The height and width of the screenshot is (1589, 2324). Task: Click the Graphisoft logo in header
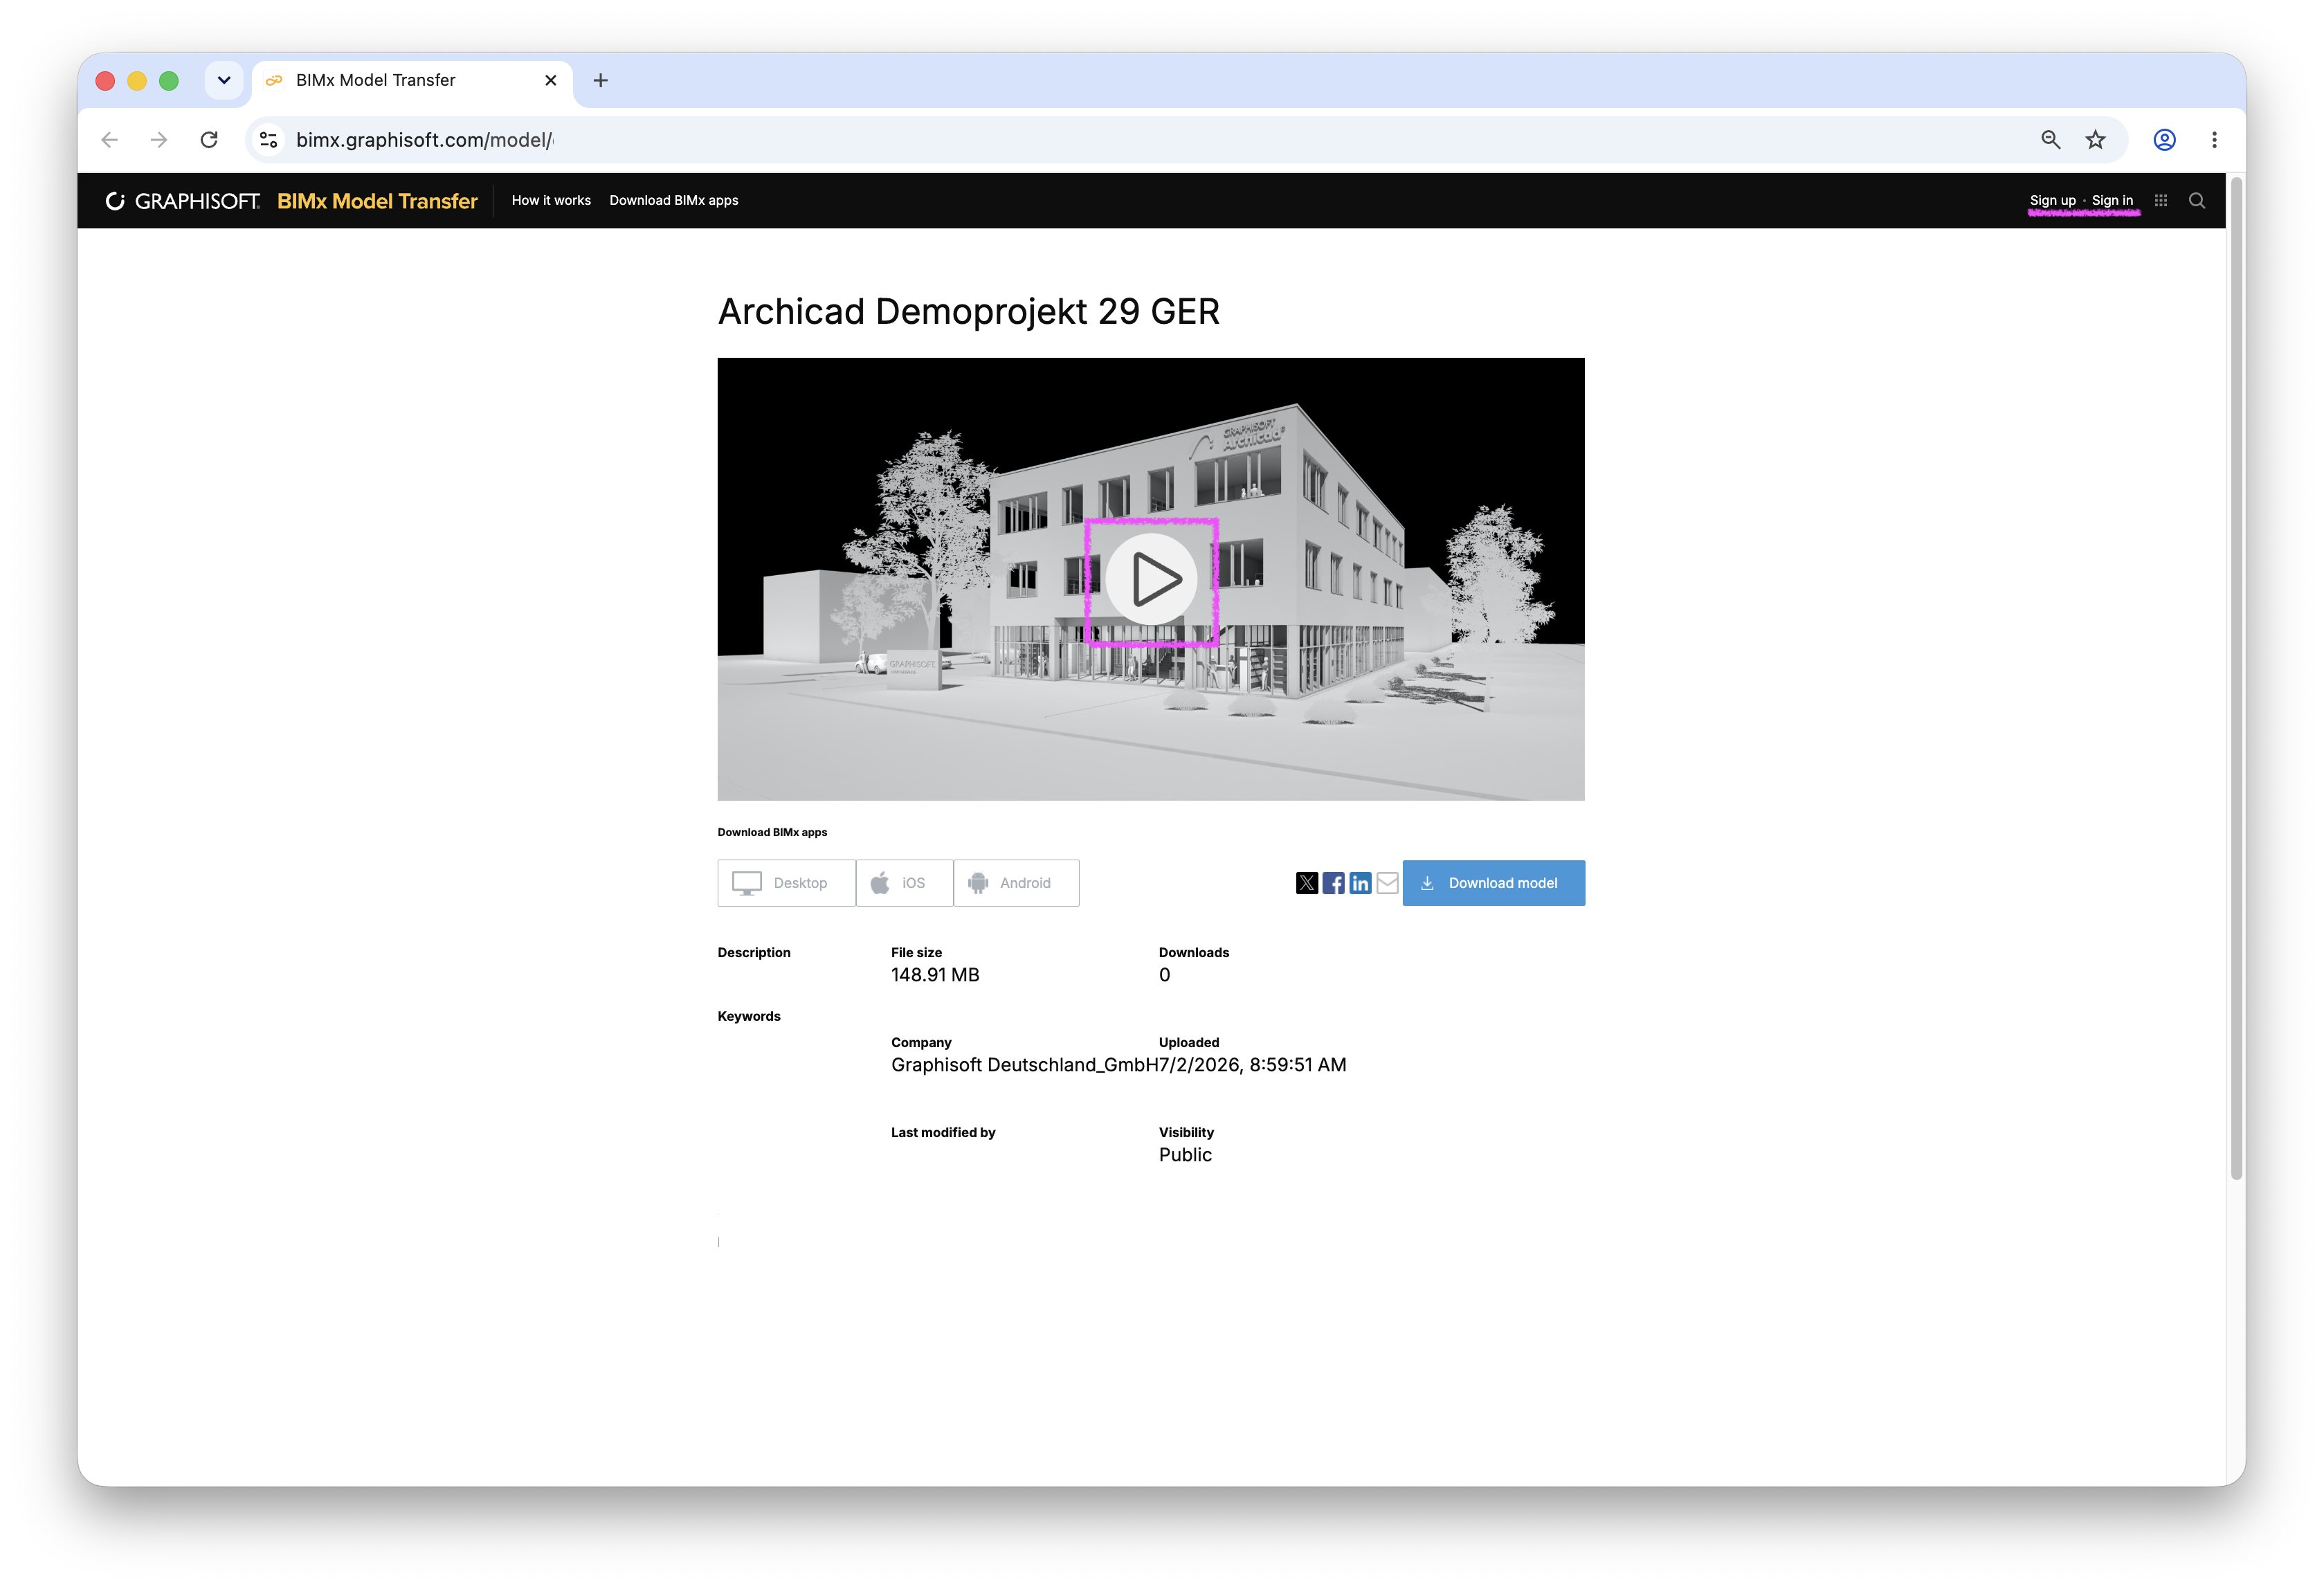tap(183, 201)
